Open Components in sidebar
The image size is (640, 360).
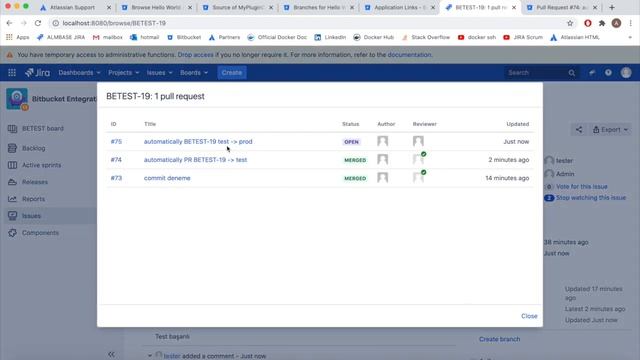[x=40, y=233]
